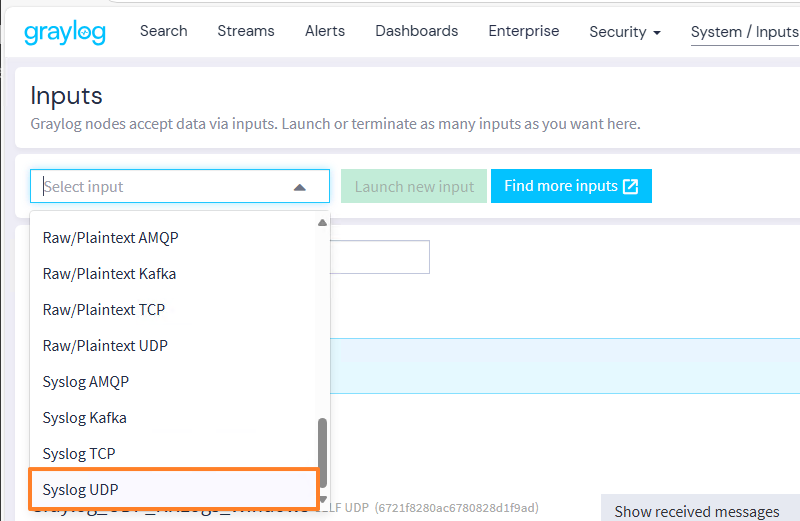Open Dashboards from the navigation bar
Viewport: 800px width, 521px height.
pyautogui.click(x=417, y=31)
